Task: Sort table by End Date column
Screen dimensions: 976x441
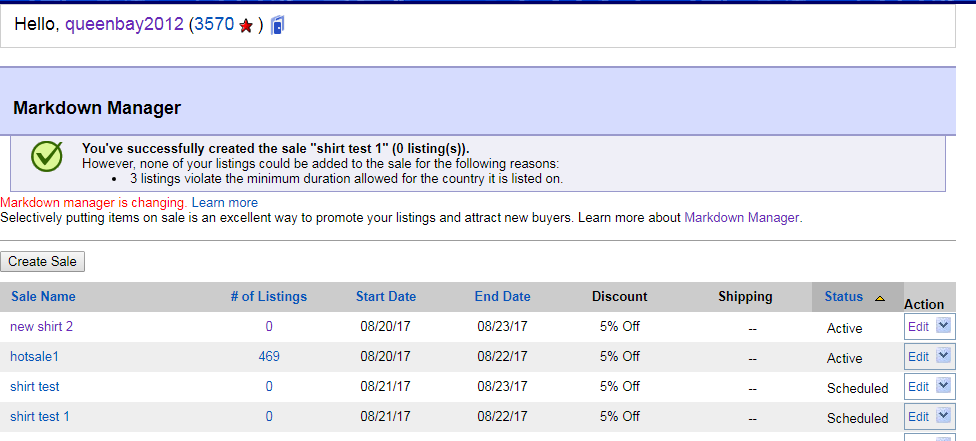Action: [x=502, y=296]
